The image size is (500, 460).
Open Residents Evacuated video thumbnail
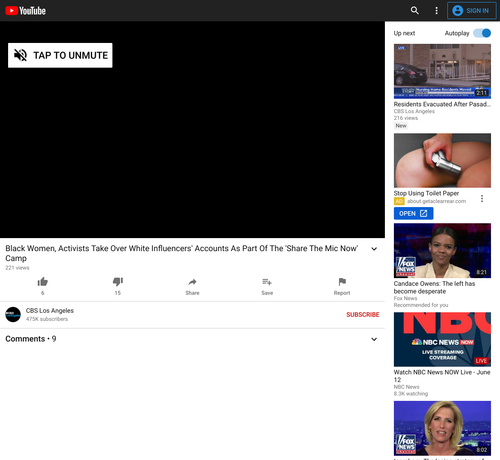point(442,71)
